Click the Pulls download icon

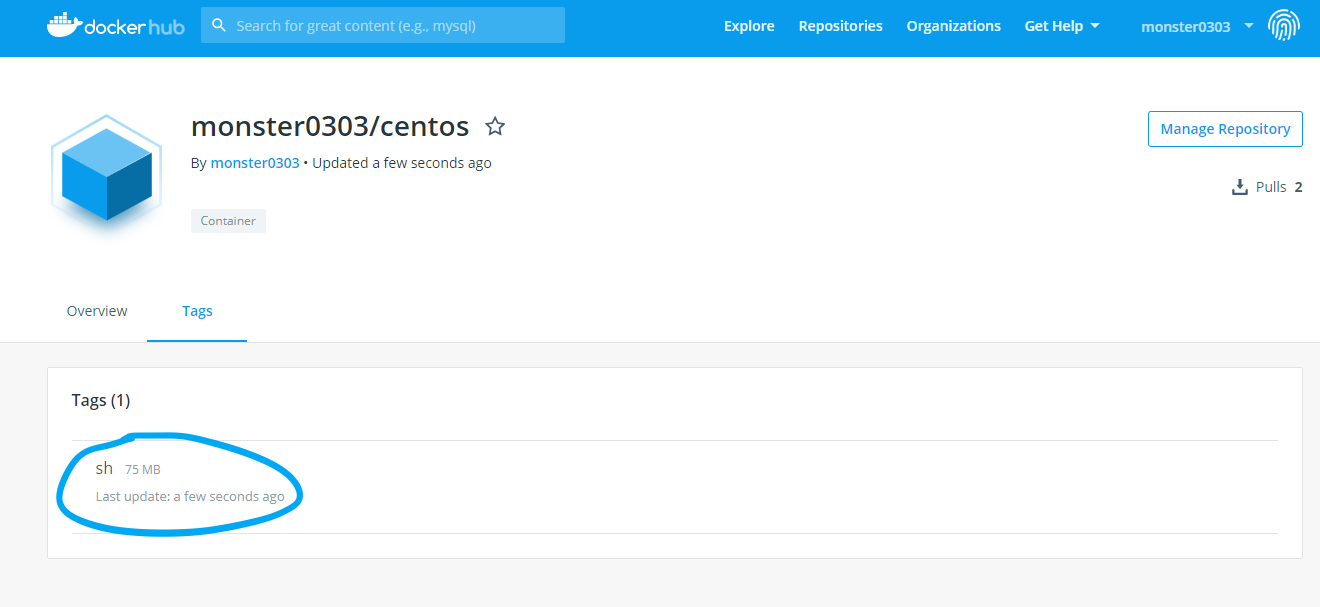pyautogui.click(x=1240, y=187)
